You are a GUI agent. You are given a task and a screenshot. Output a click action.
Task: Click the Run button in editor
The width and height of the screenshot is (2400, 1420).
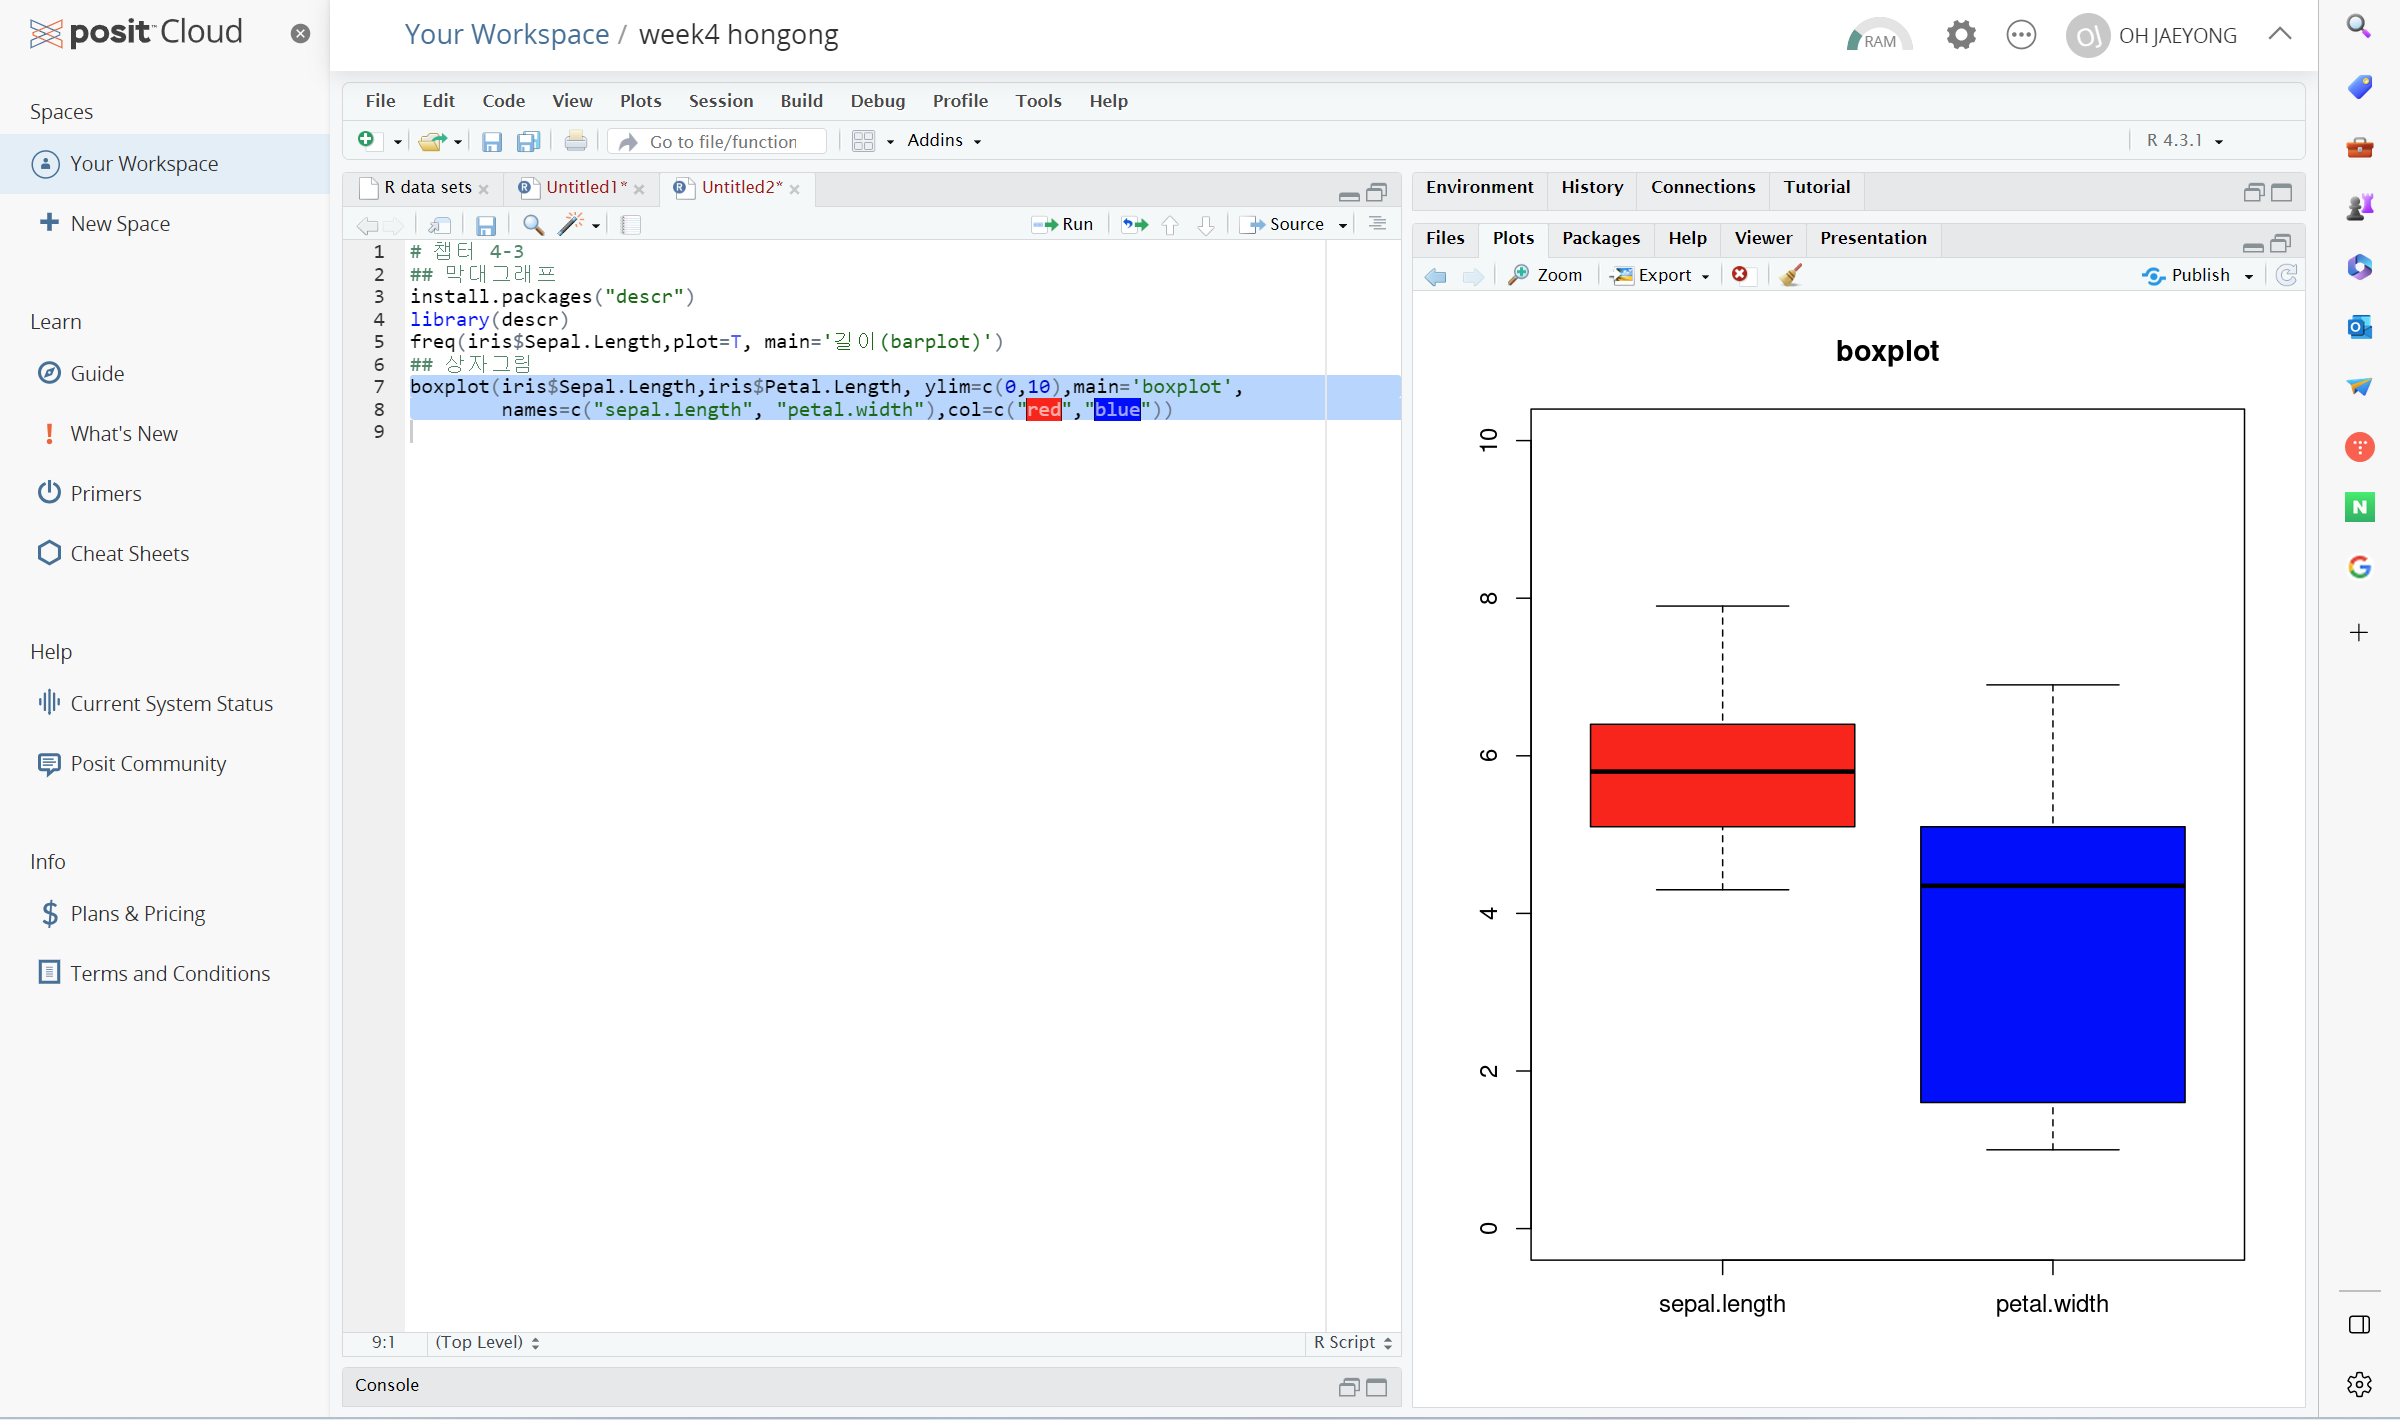pos(1063,224)
